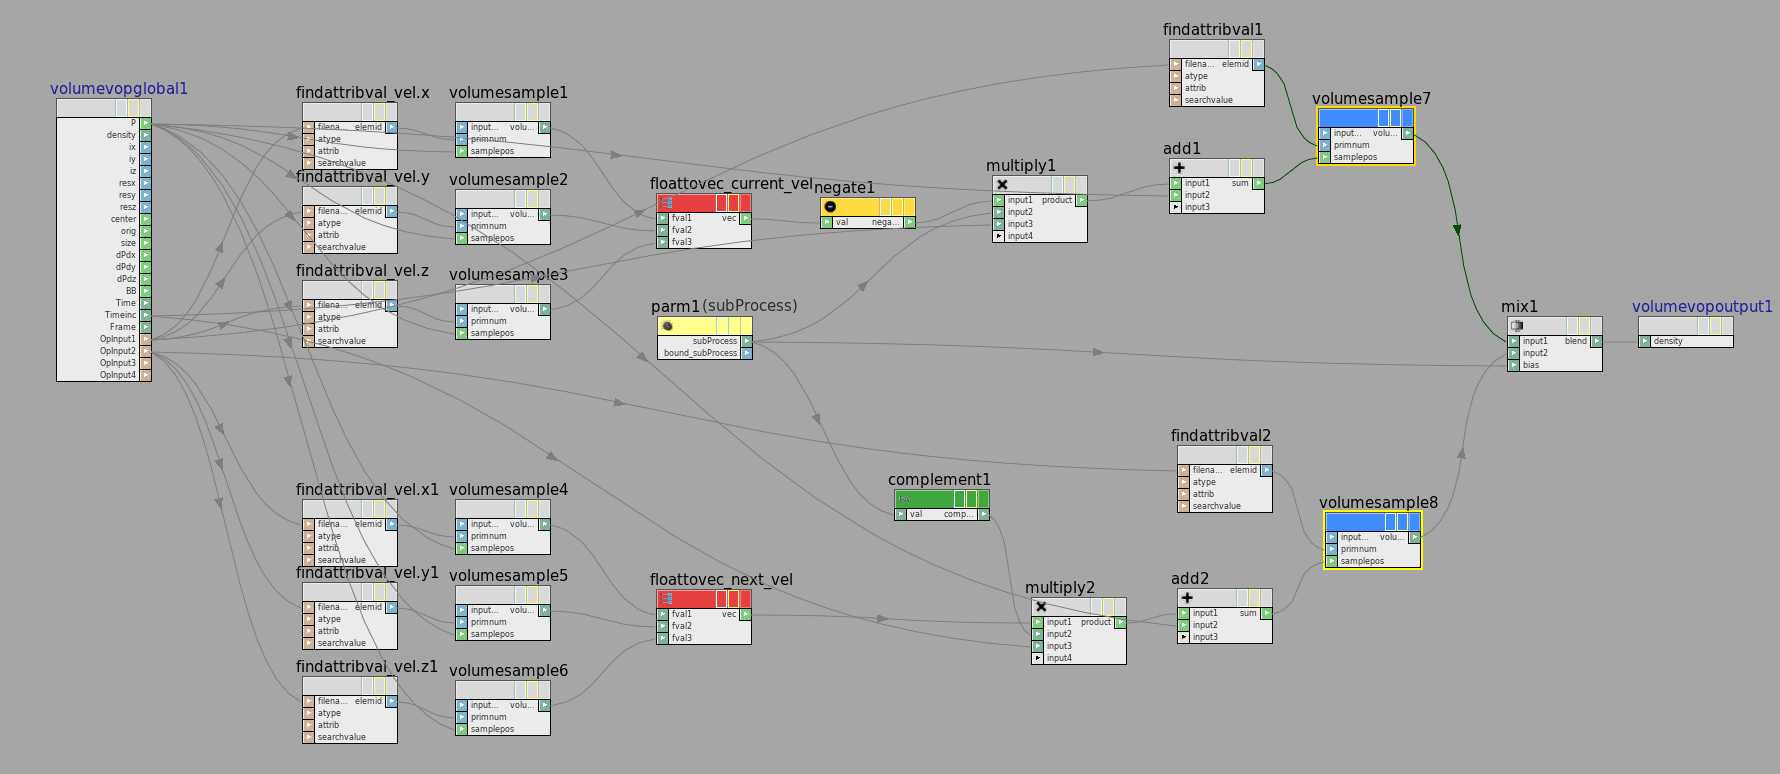Toggle the rightmost header flag on parm1

tap(747, 326)
